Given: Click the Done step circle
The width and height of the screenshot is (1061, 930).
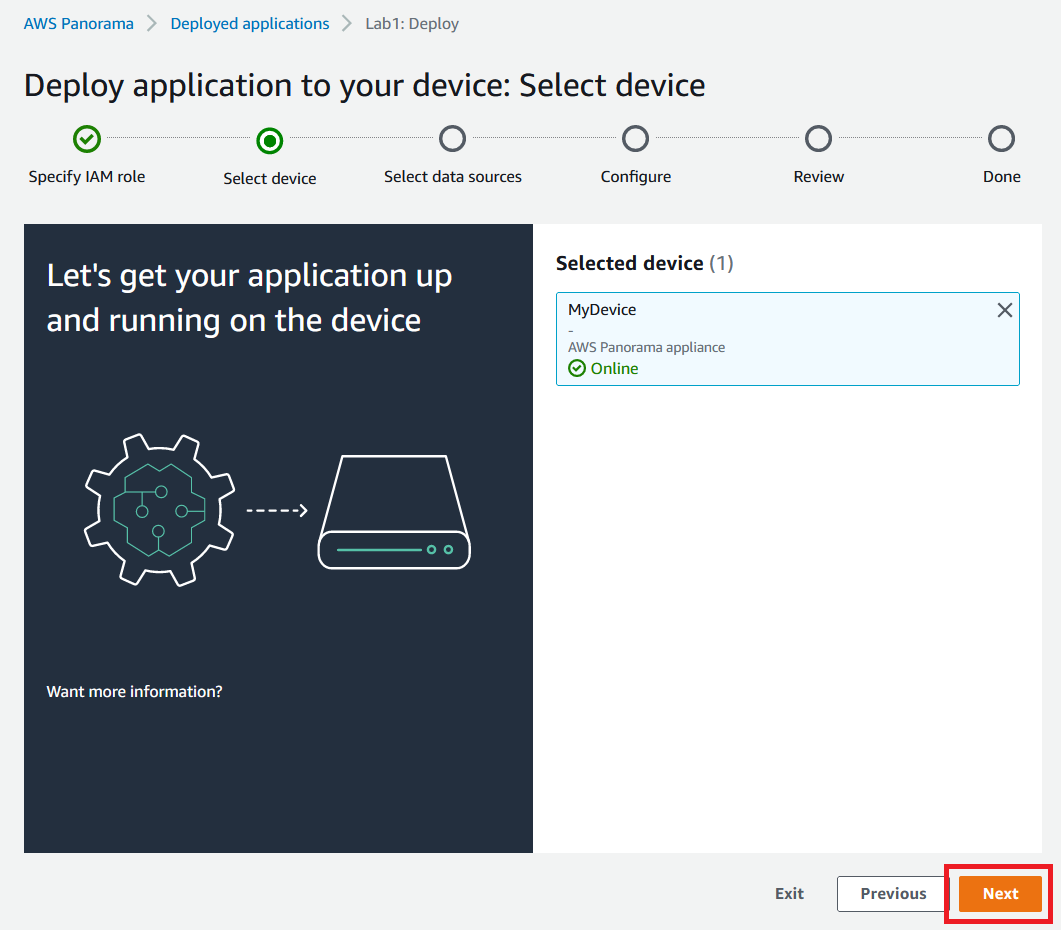Looking at the screenshot, I should [1001, 139].
